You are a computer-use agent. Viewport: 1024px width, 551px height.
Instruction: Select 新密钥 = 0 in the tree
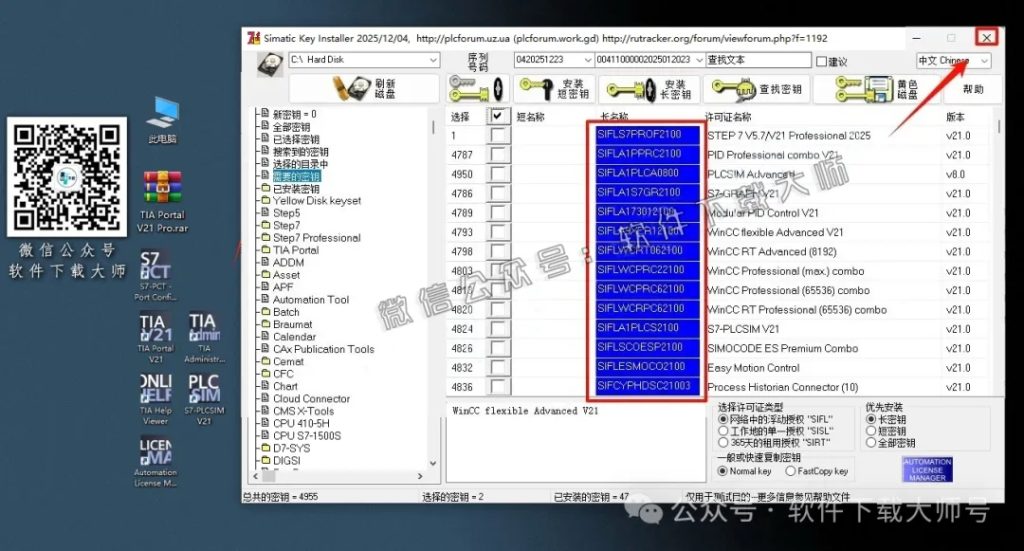pos(295,114)
